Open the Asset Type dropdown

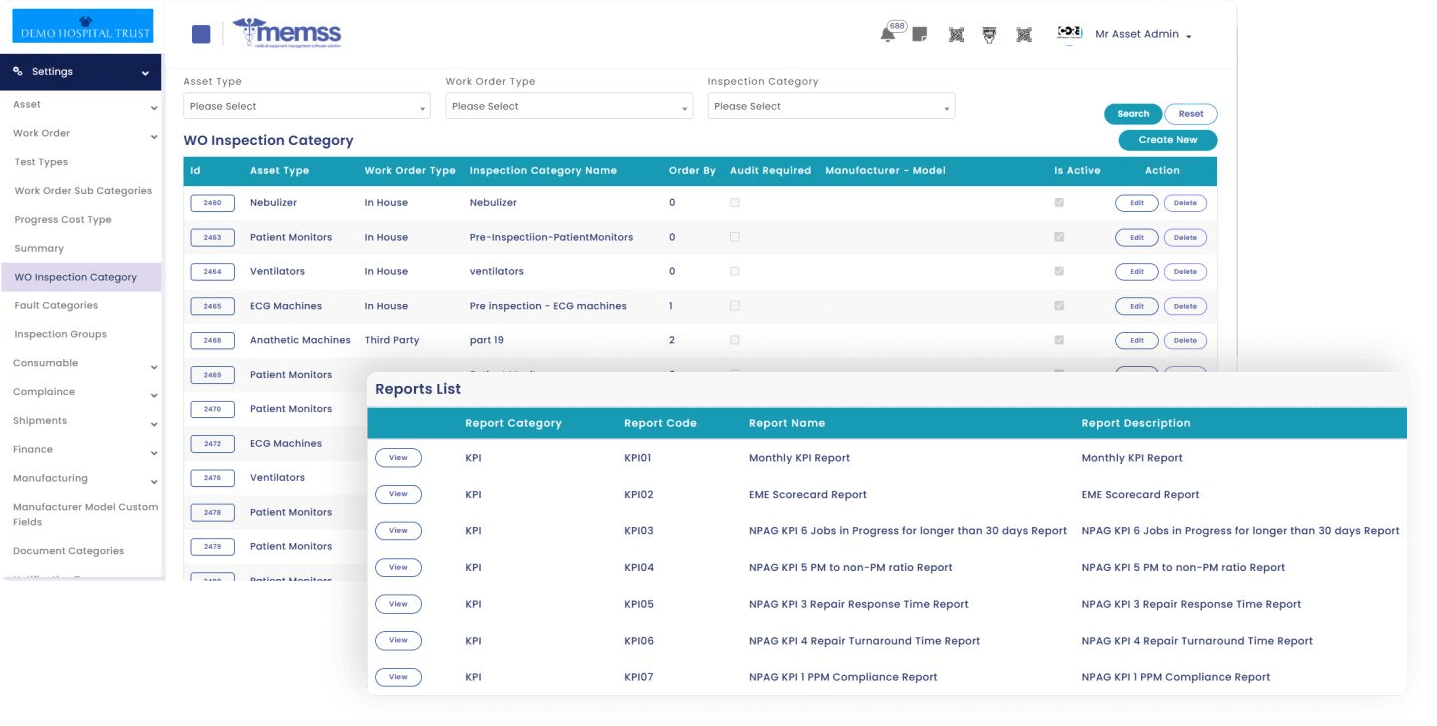coord(307,106)
